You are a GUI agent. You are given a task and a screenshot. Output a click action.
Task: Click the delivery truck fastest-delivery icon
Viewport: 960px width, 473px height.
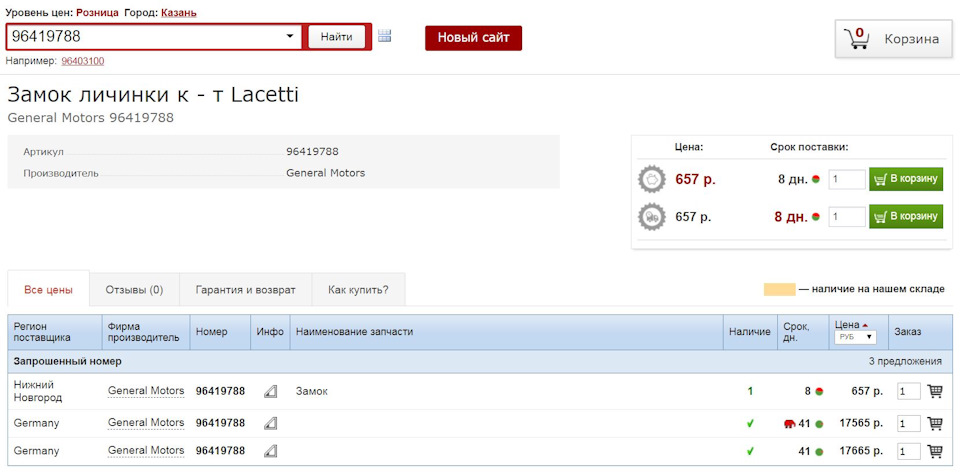click(x=651, y=216)
